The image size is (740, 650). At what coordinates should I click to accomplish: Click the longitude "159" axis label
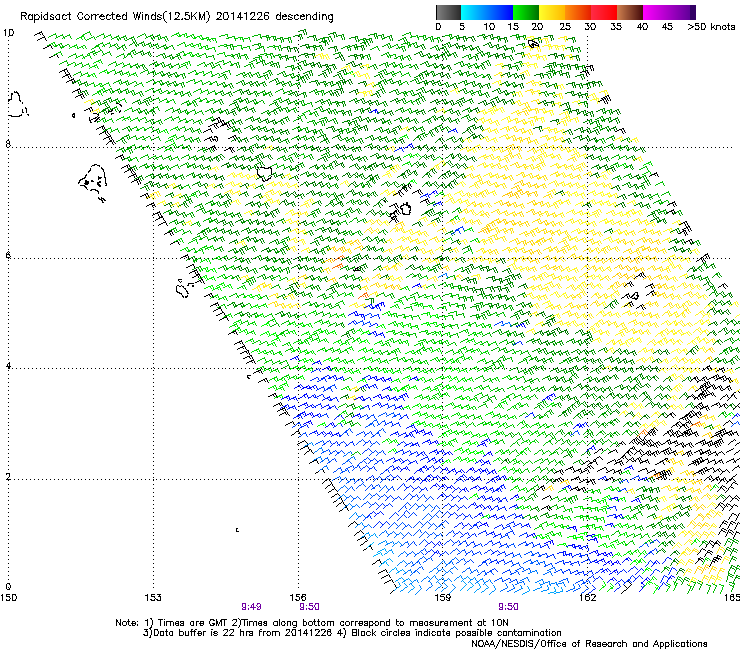pos(443,598)
